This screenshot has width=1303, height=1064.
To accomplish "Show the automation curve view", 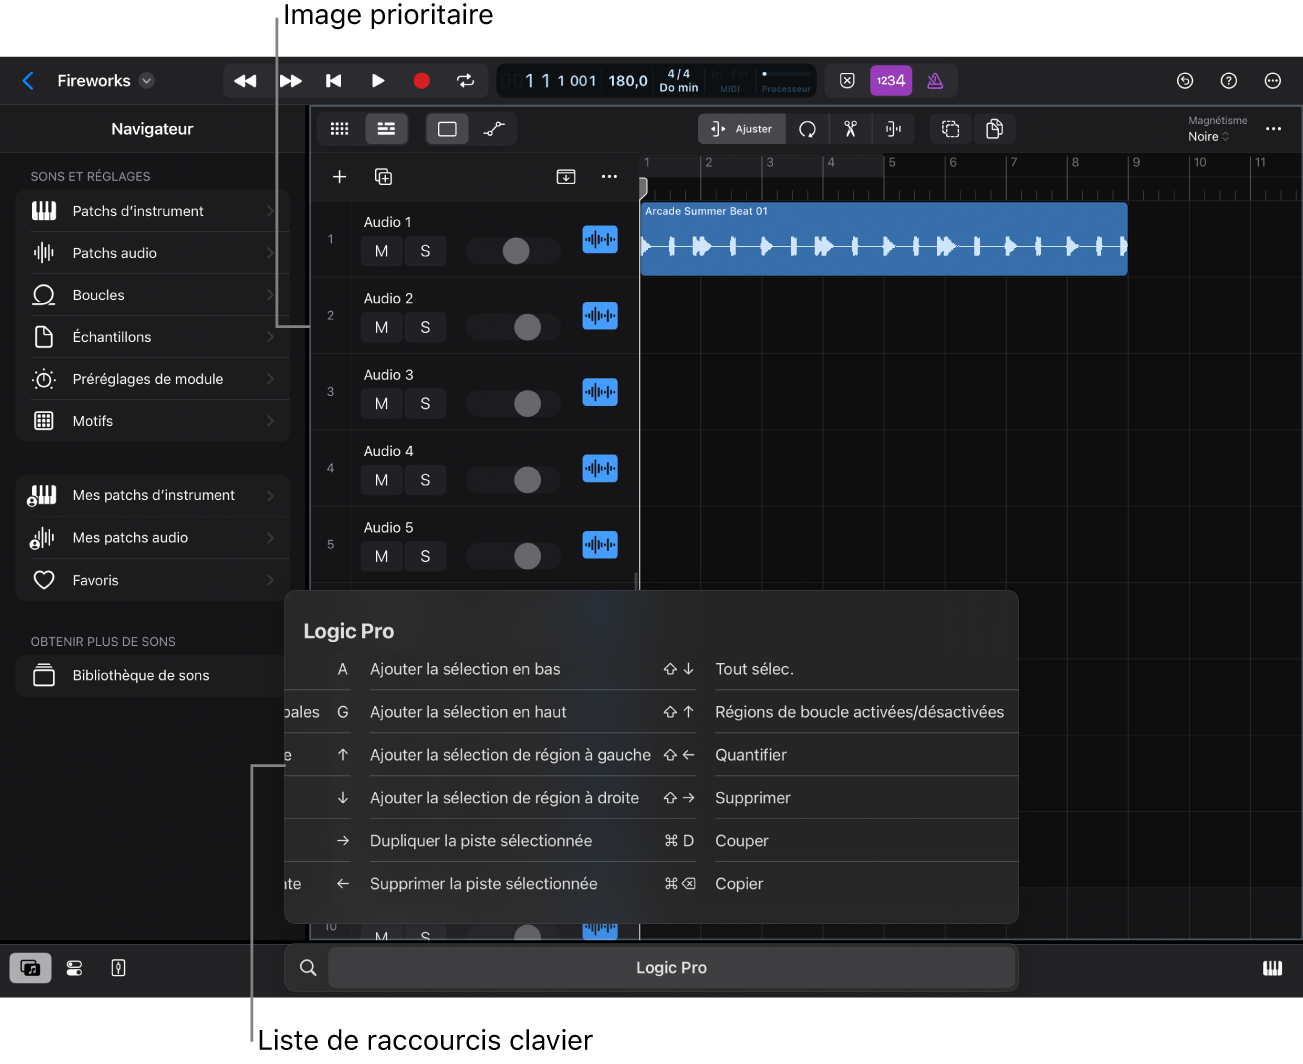I will tap(494, 129).
